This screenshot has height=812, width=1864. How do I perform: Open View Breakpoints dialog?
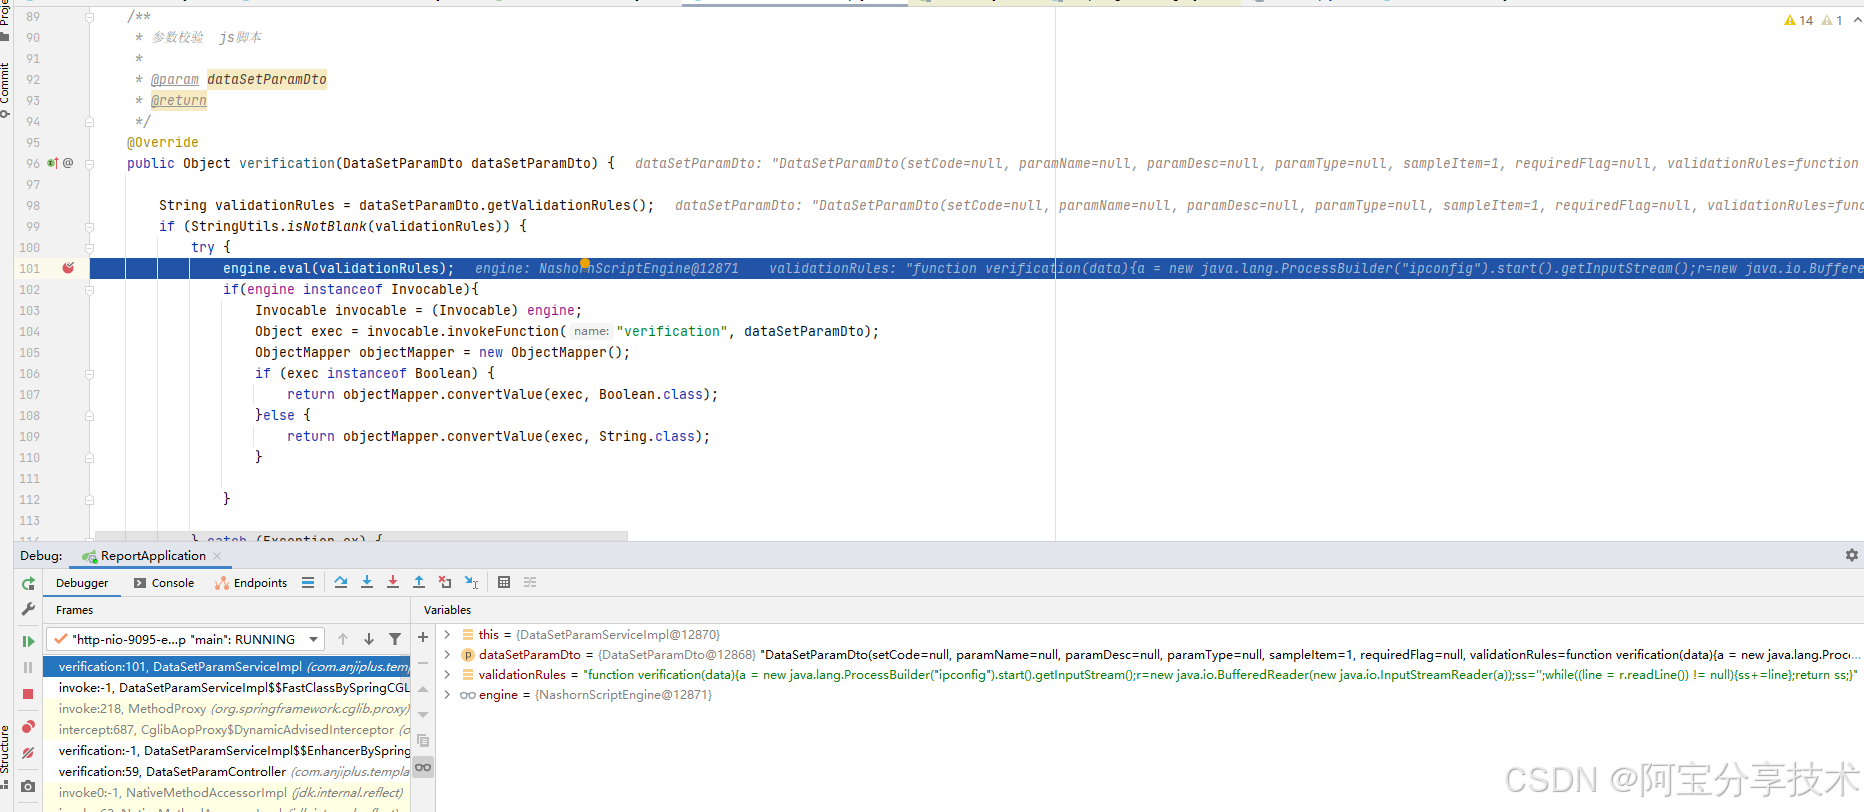[x=28, y=727]
